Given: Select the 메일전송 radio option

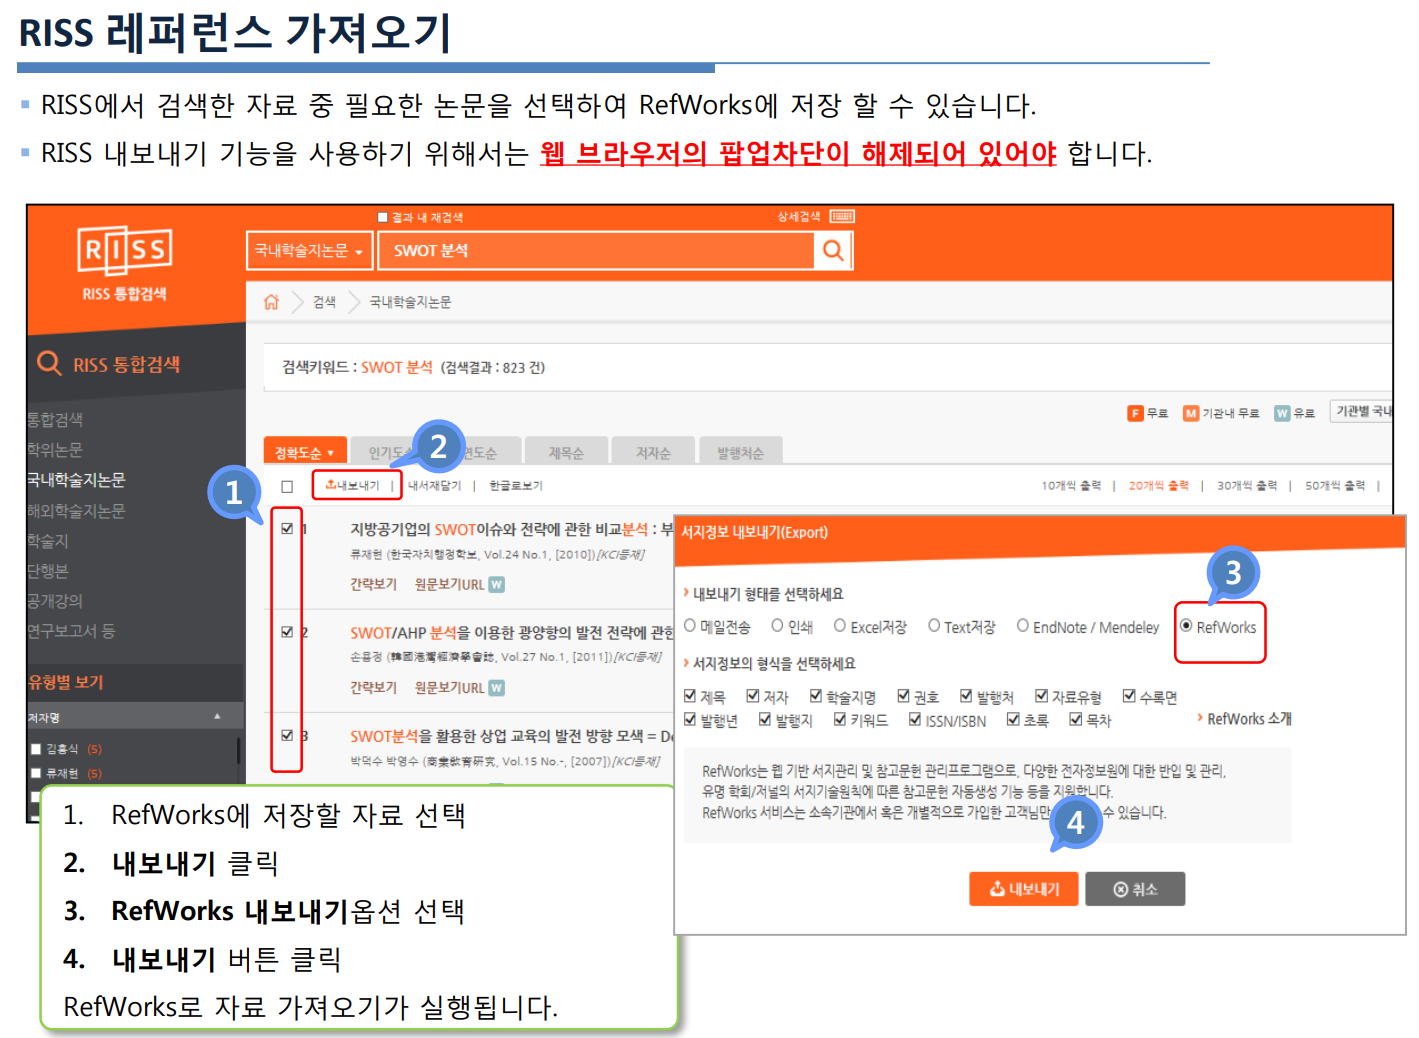Looking at the screenshot, I should pyautogui.click(x=690, y=626).
